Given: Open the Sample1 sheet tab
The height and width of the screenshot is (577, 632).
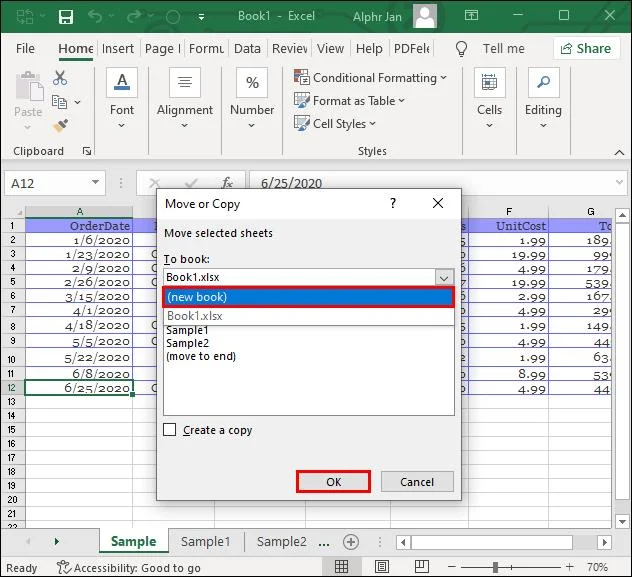Looking at the screenshot, I should coord(206,542).
